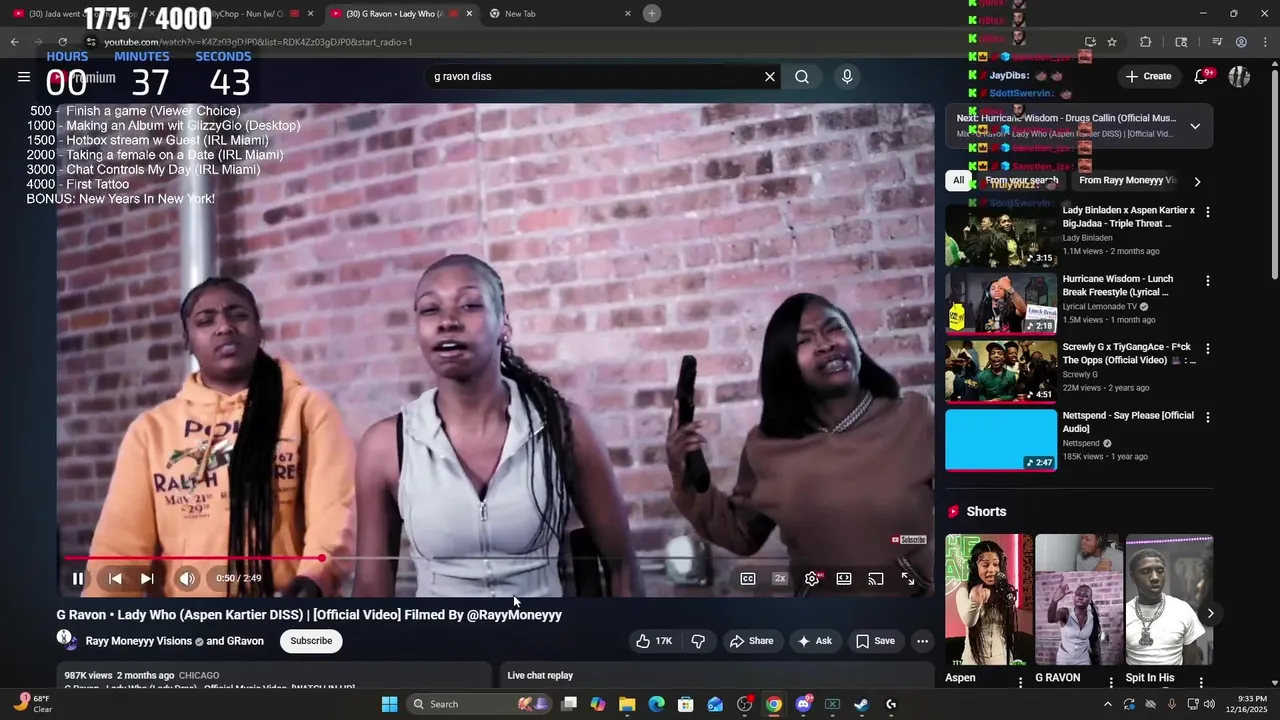This screenshot has height=720, width=1280.
Task: Toggle closed captions on the video
Action: tap(747, 578)
